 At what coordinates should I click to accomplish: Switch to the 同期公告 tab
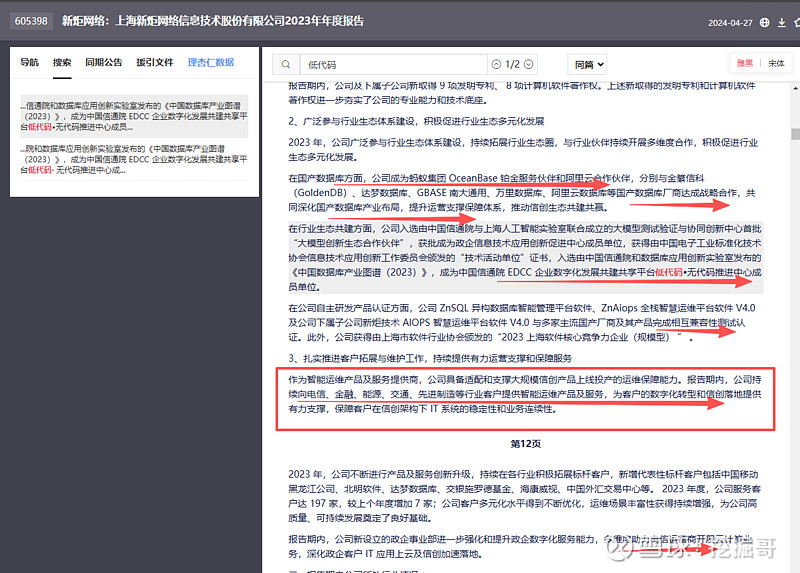click(104, 62)
